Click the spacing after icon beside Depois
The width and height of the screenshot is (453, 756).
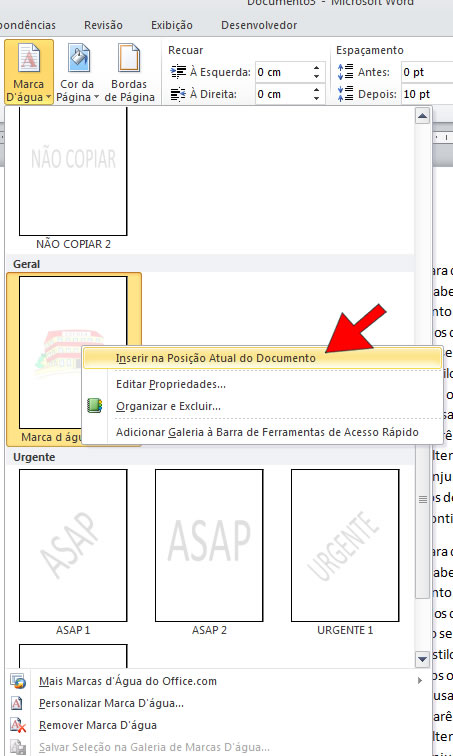pos(345,94)
